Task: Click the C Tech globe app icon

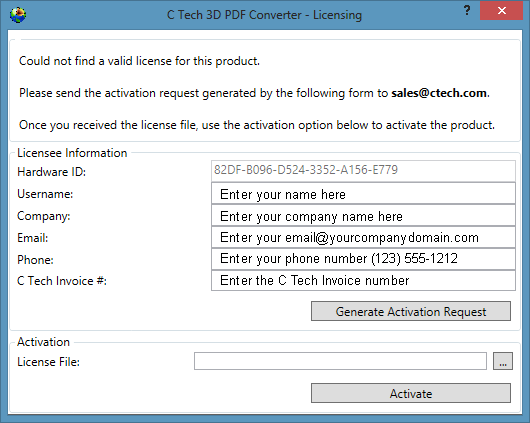Action: coord(18,15)
